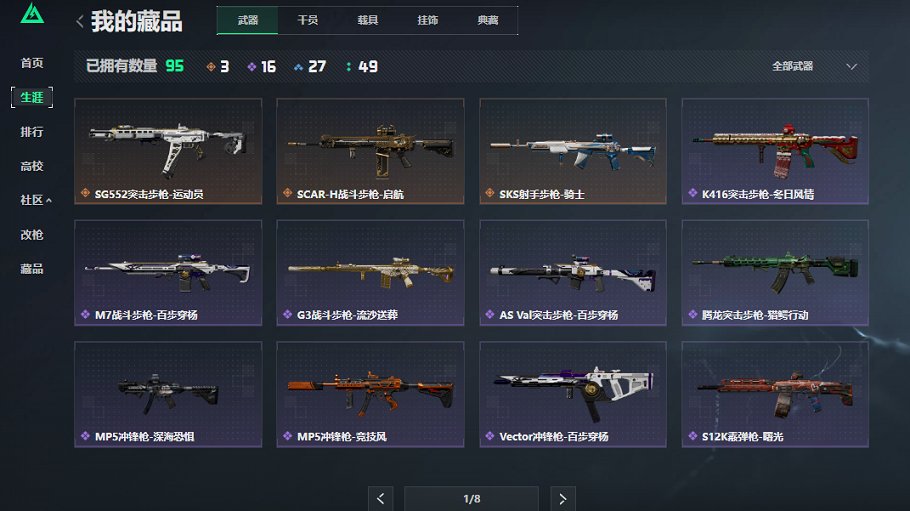Switch to the 干员 tab
The image size is (910, 511).
point(308,20)
